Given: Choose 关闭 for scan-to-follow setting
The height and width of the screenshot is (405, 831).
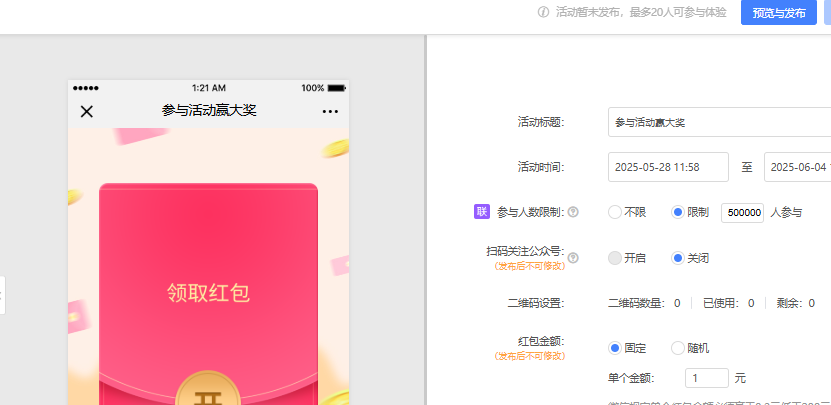Looking at the screenshot, I should coord(678,258).
